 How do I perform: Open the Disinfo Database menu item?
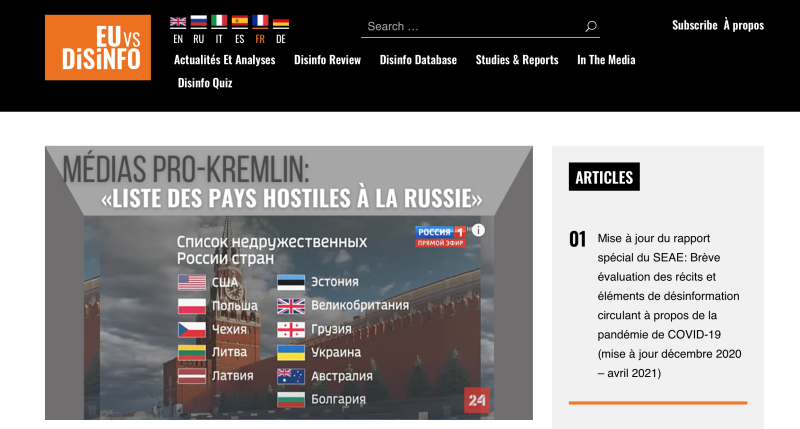coord(418,60)
